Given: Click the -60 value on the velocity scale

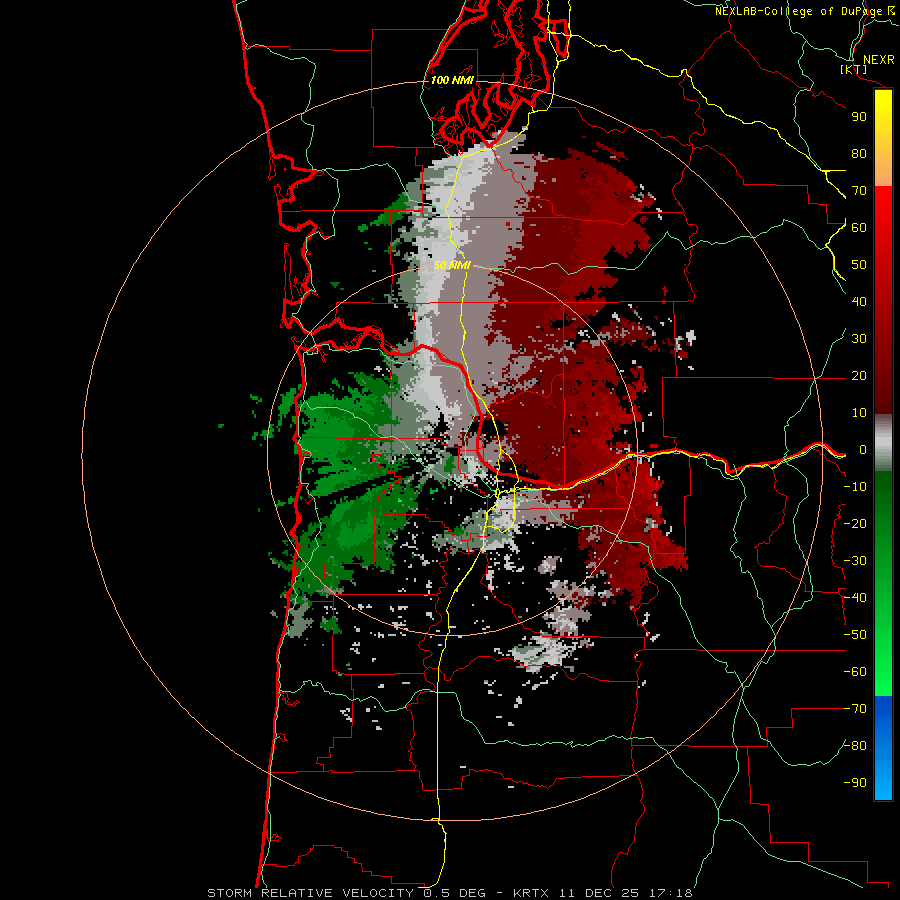Looking at the screenshot, I should [x=855, y=672].
